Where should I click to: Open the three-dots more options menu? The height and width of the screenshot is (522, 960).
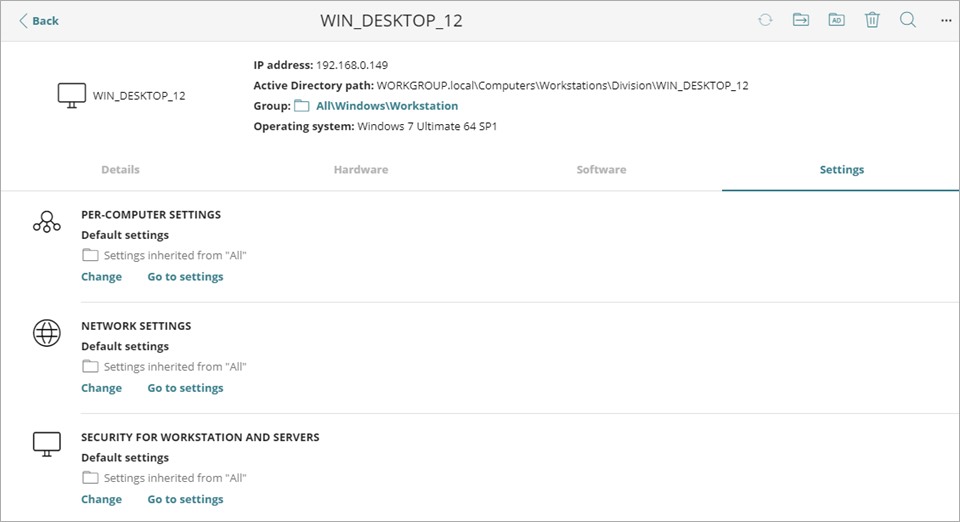(x=946, y=20)
